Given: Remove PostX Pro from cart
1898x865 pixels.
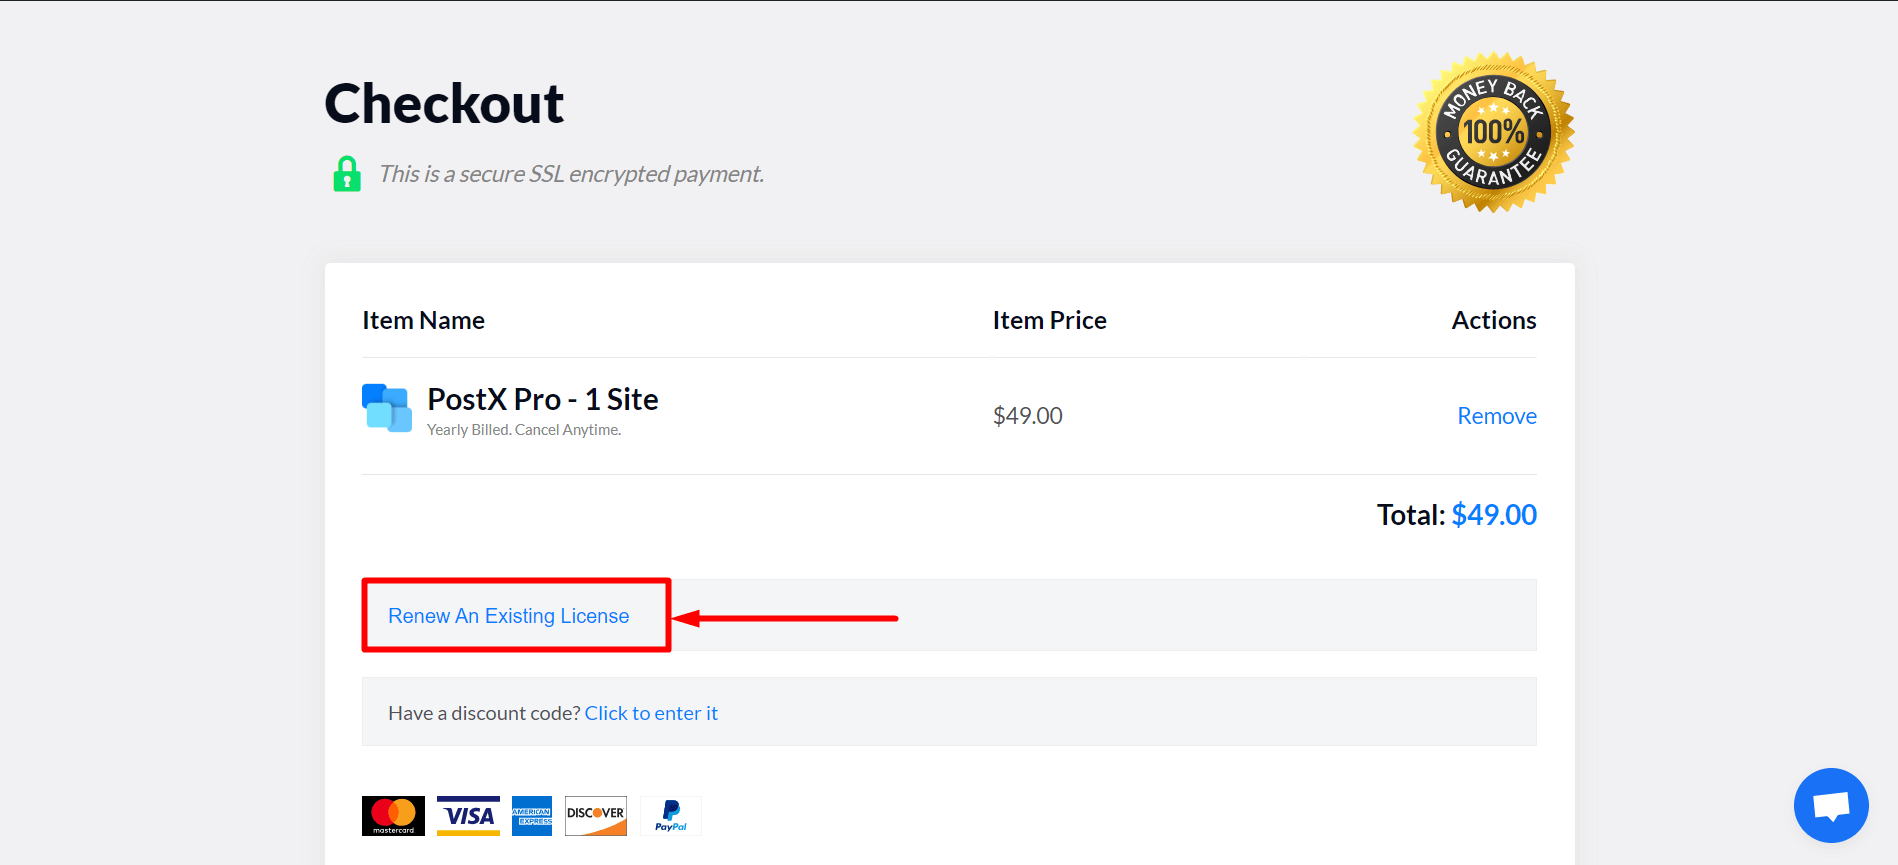Looking at the screenshot, I should point(1496,415).
